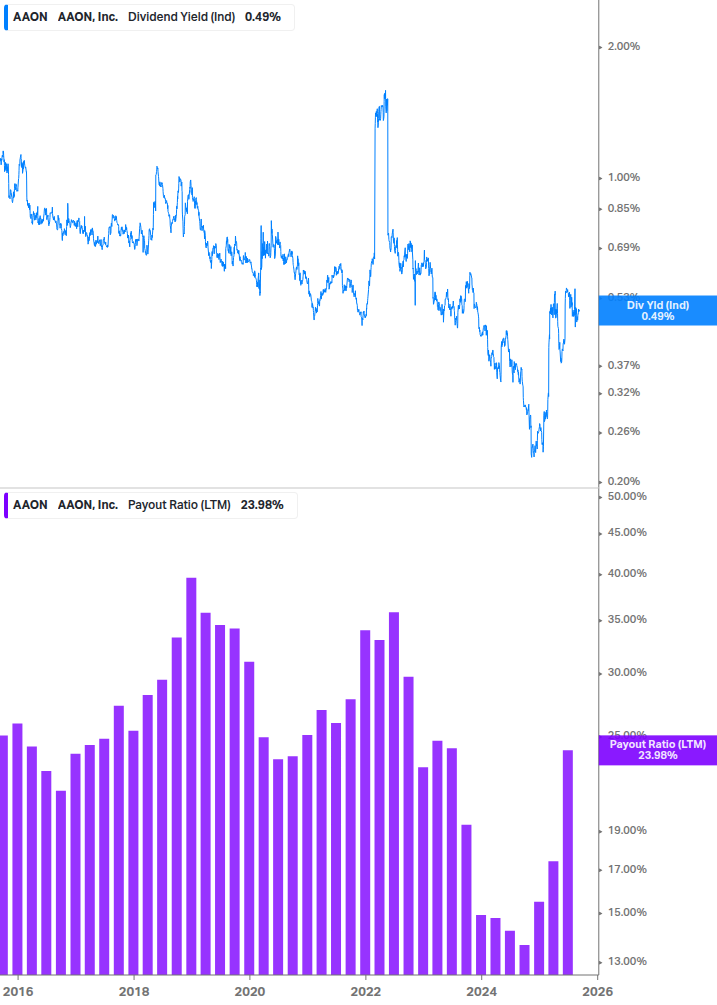Click the most recent payout ratio bar

[x=568, y=860]
